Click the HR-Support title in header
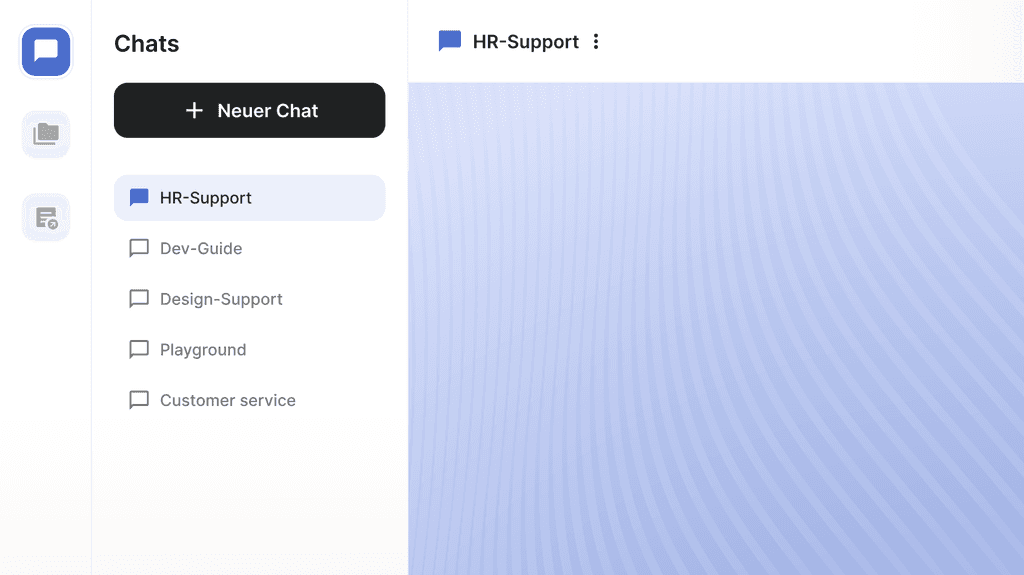This screenshot has height=575, width=1024. pos(526,42)
